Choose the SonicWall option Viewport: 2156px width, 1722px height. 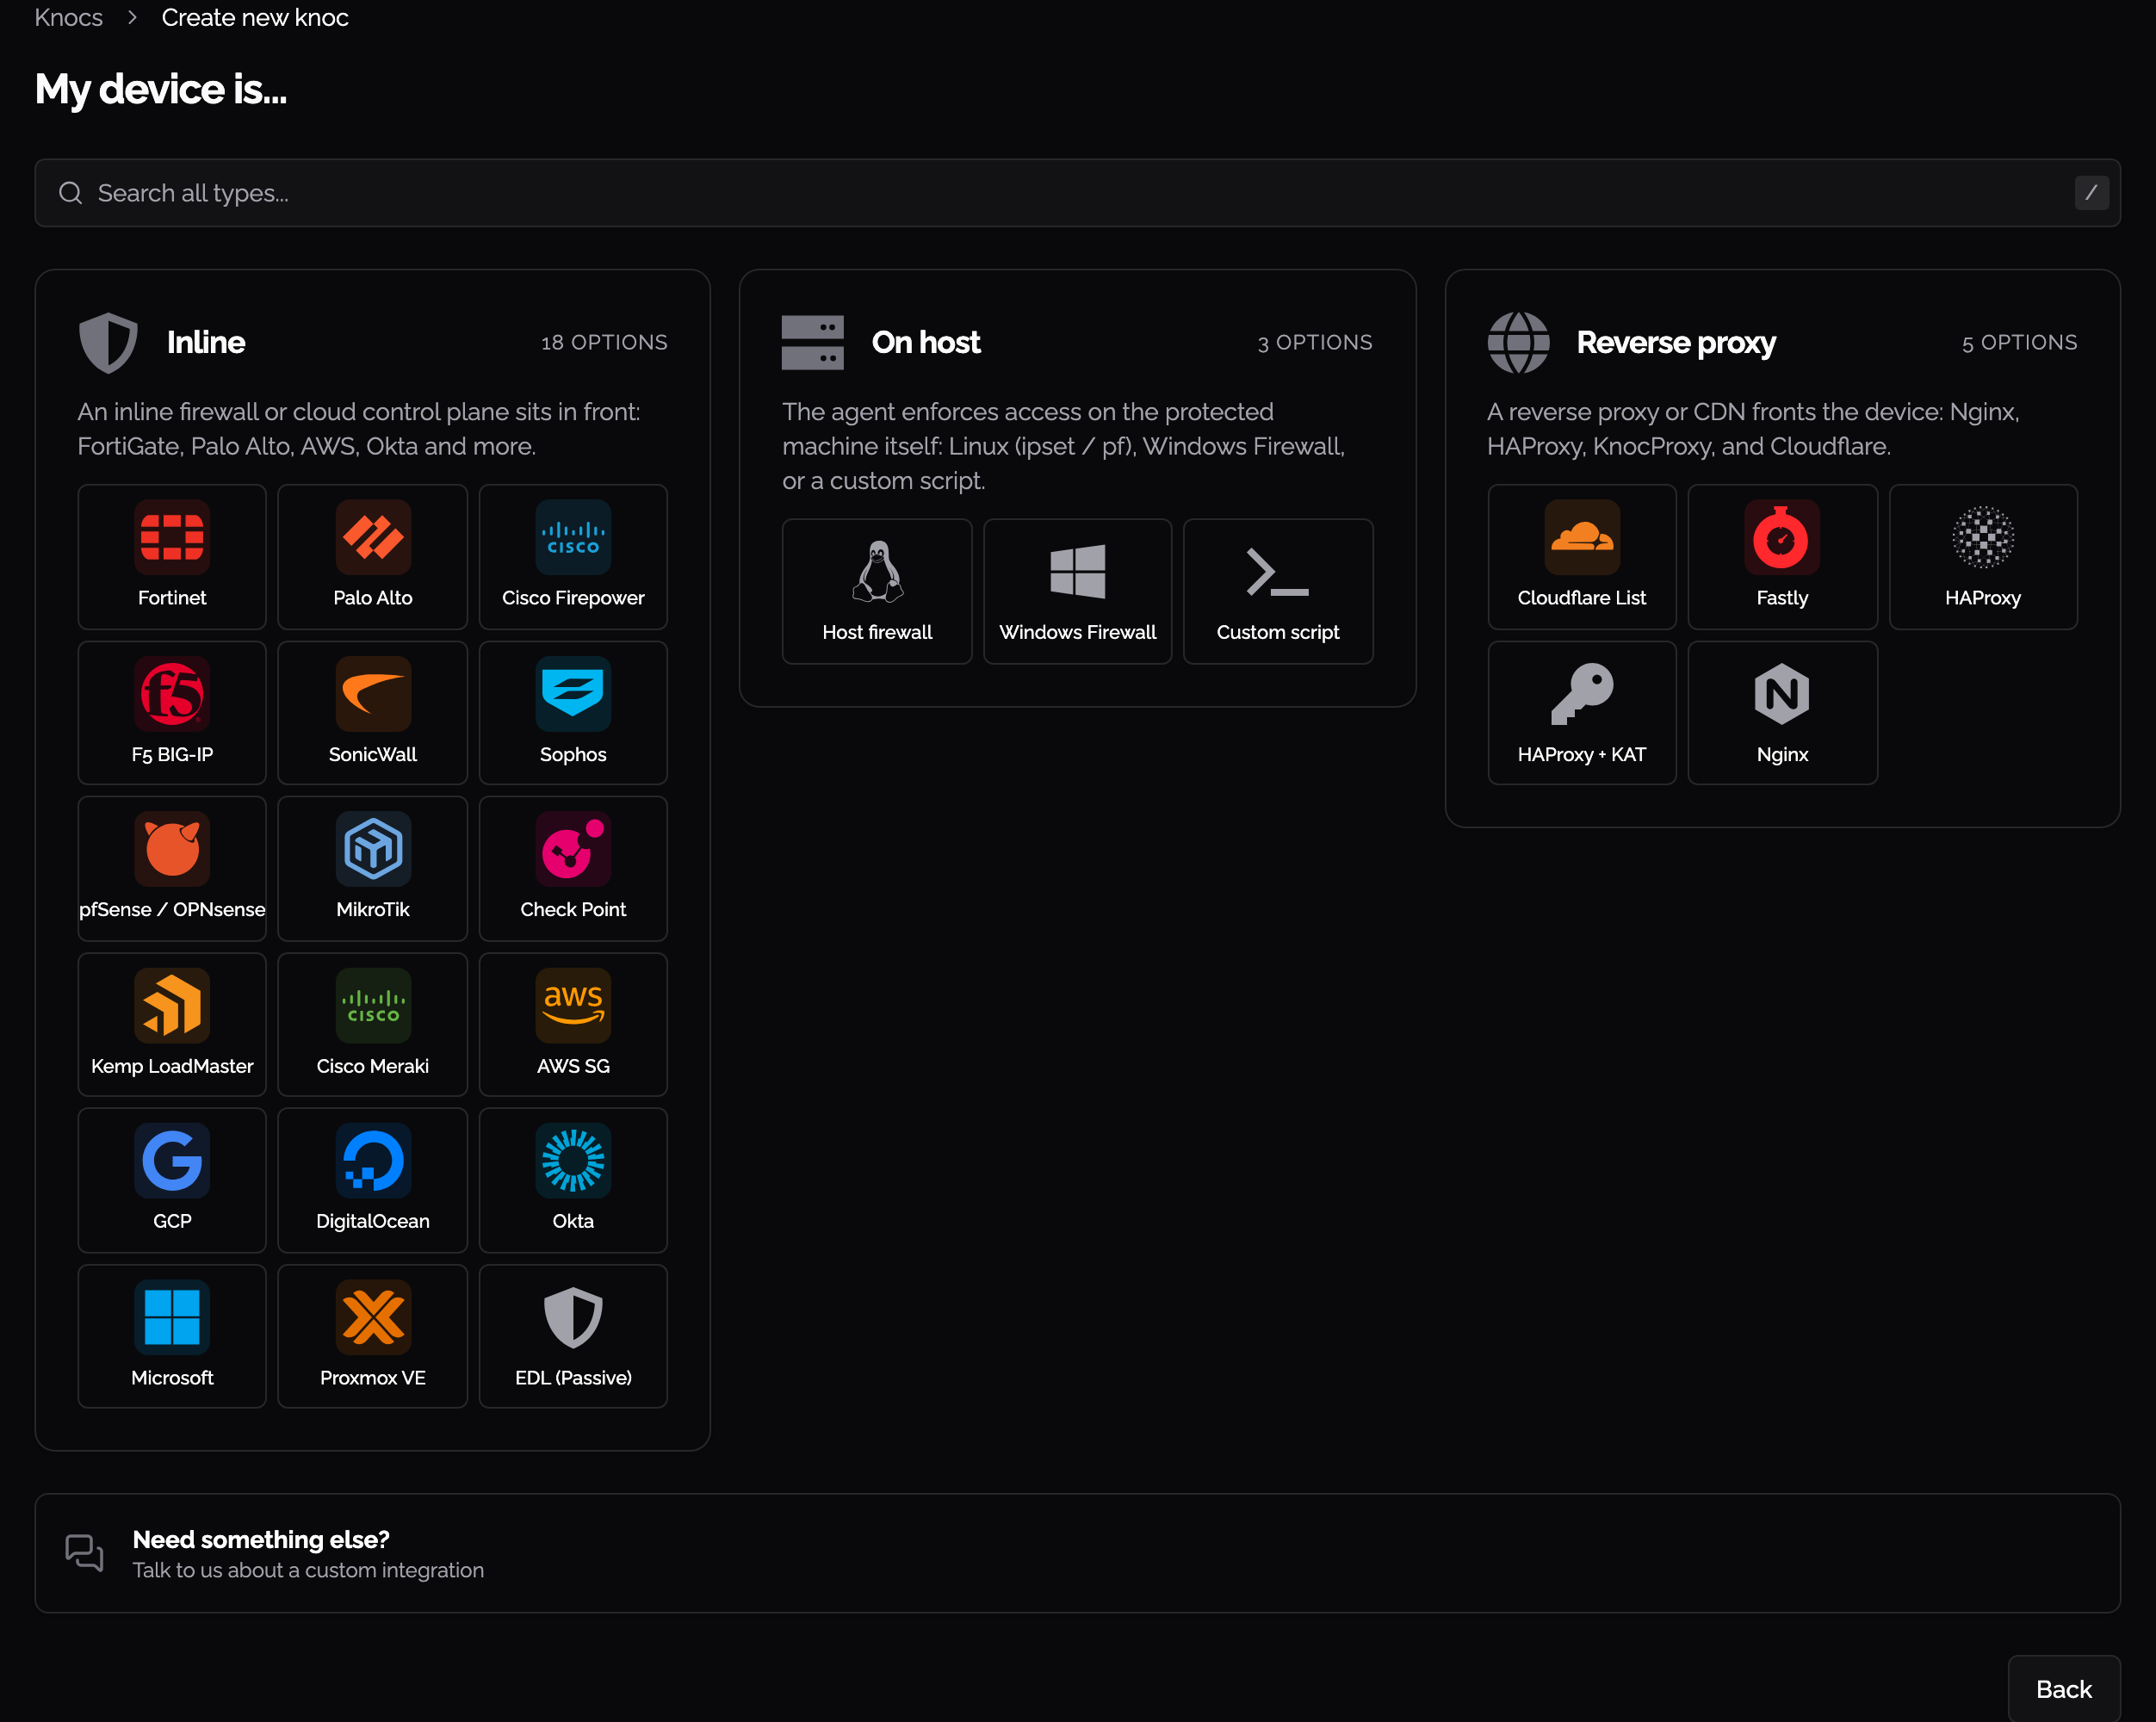point(372,713)
